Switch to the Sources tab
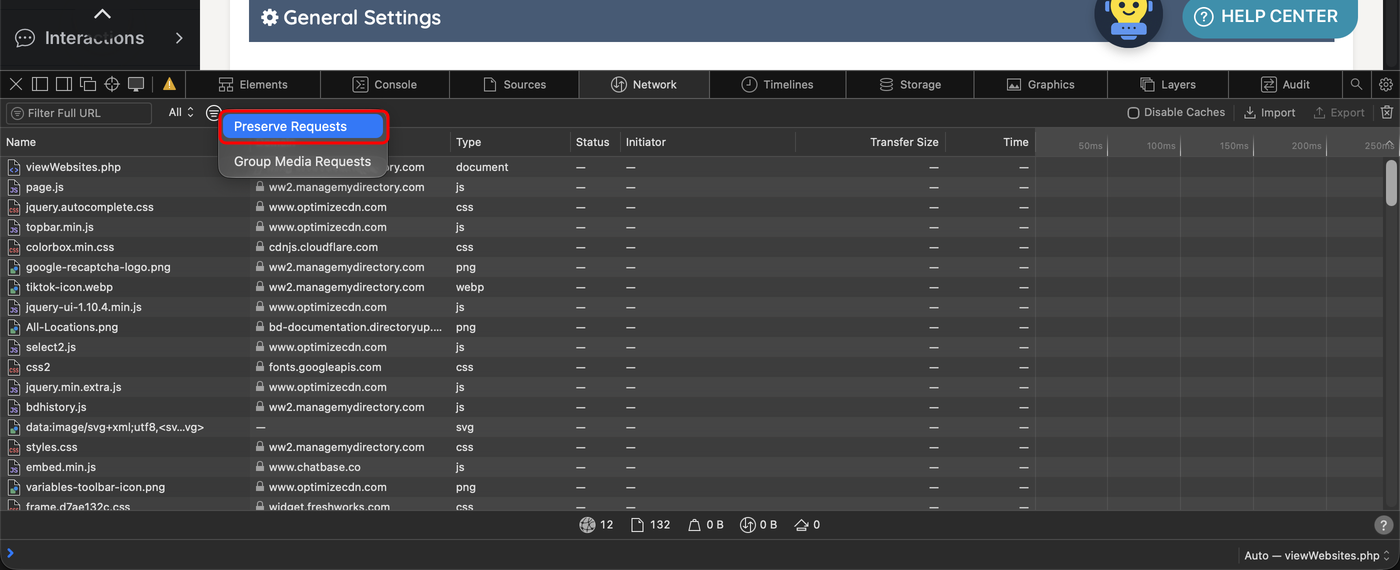This screenshot has width=1400, height=570. 514,84
